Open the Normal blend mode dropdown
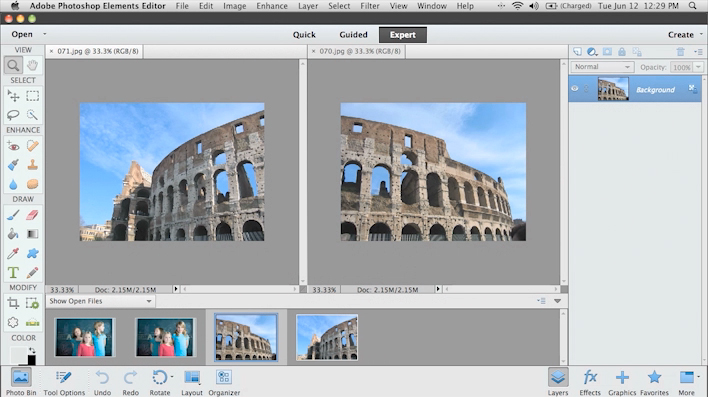 (x=602, y=67)
